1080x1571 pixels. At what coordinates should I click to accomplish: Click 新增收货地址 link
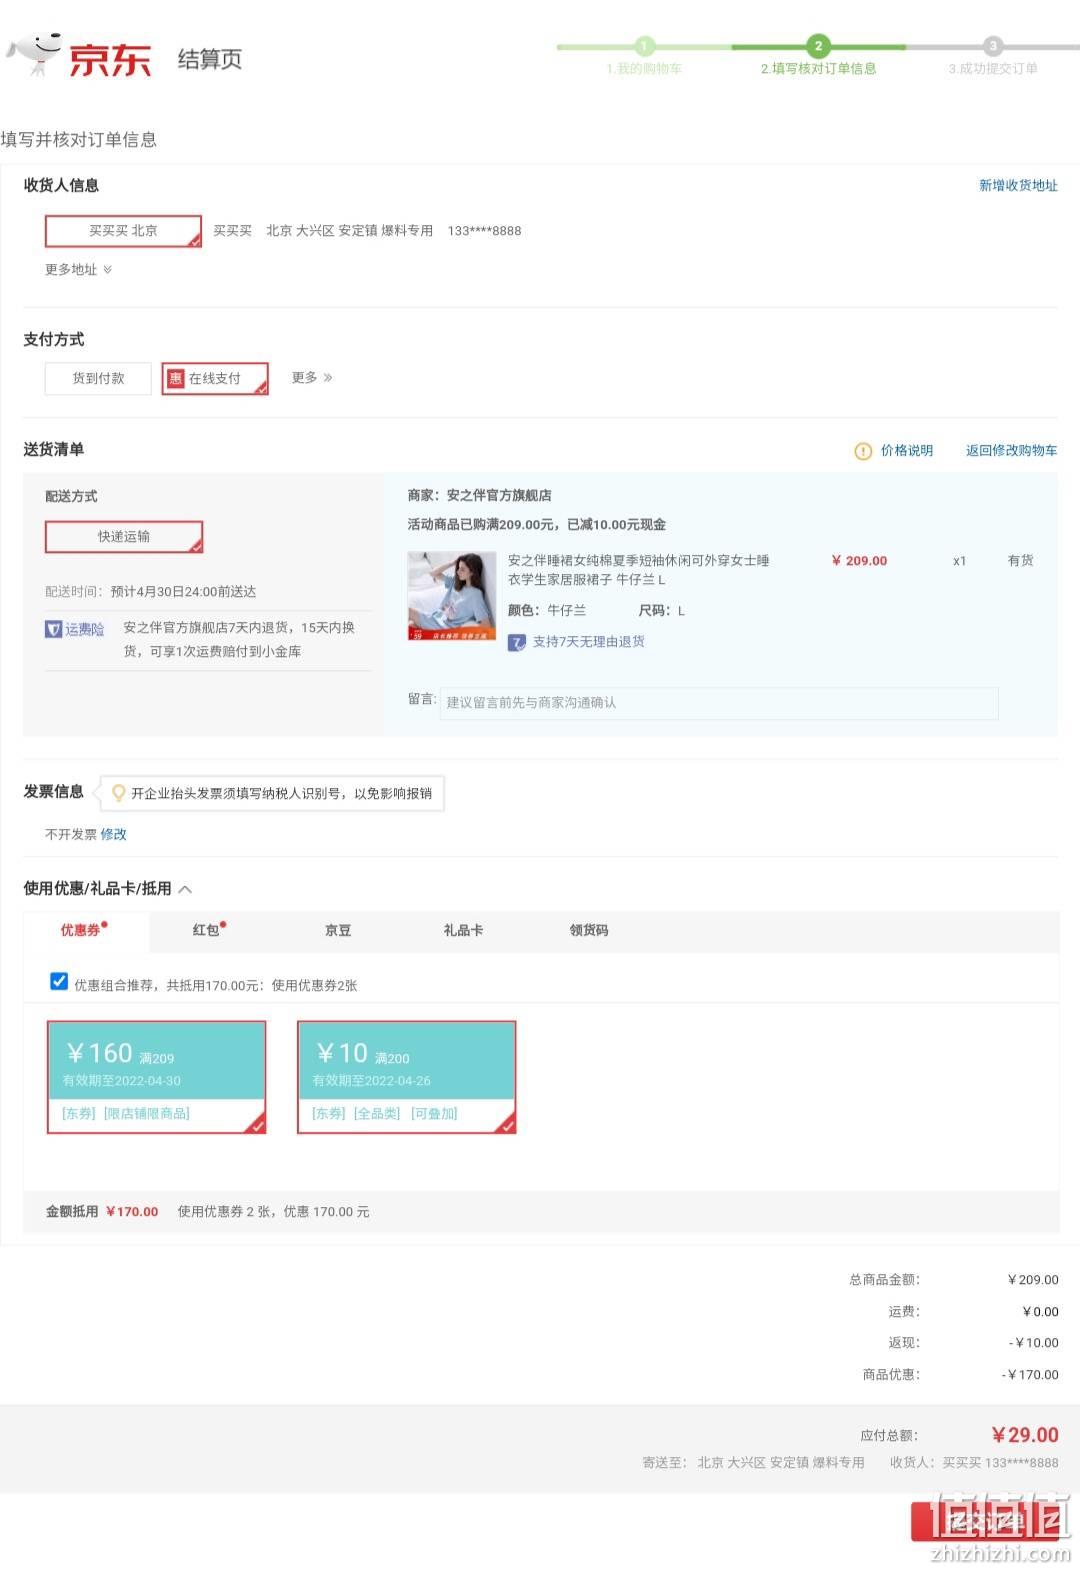click(1018, 186)
